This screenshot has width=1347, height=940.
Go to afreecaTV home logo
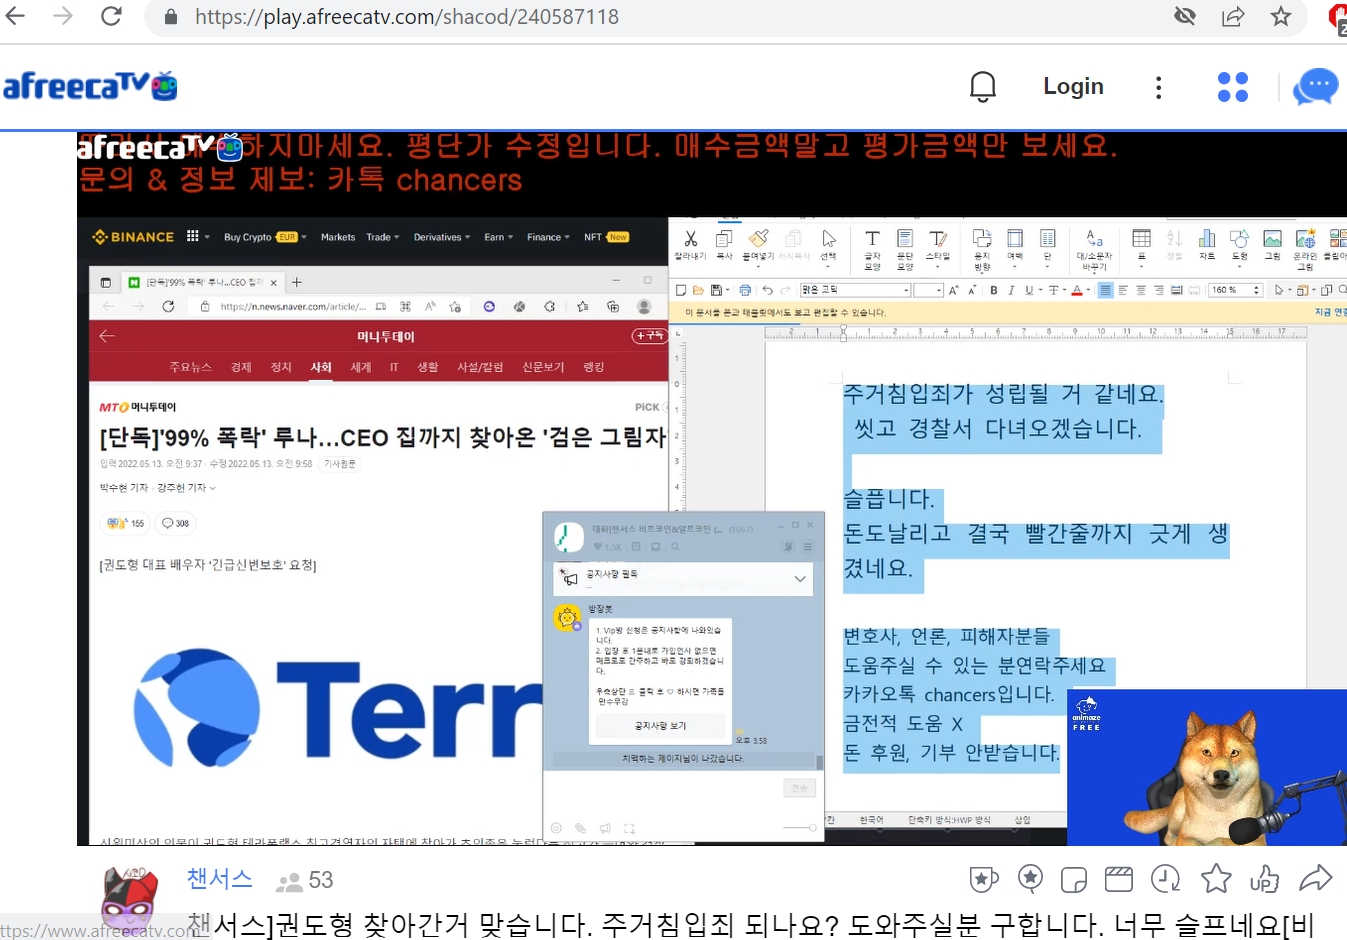[90, 86]
